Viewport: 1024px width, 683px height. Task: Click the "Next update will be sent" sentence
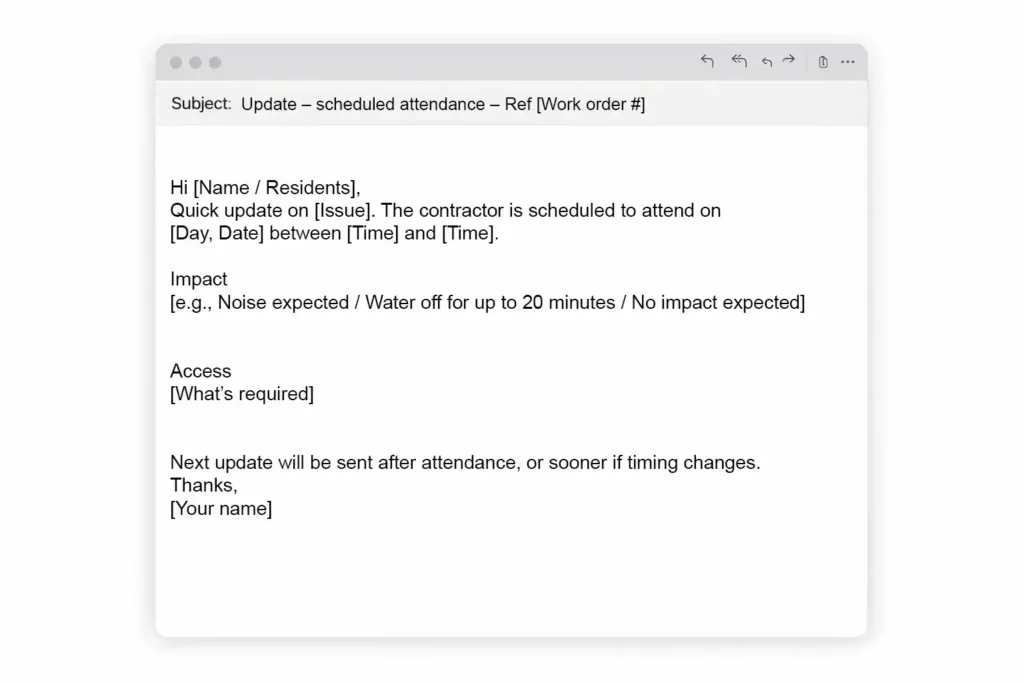[x=465, y=463]
